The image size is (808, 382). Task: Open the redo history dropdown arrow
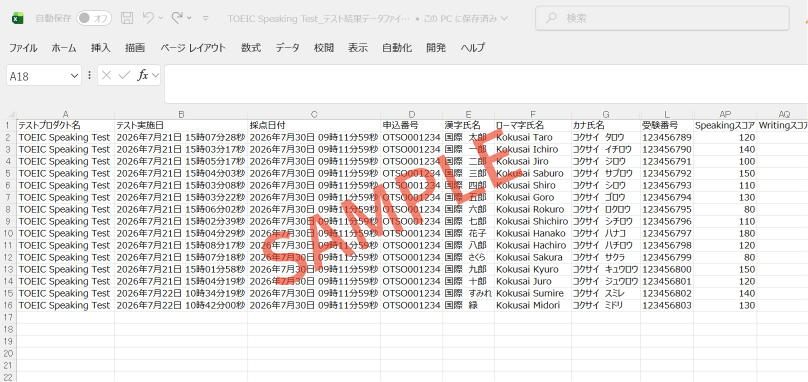[x=189, y=19]
